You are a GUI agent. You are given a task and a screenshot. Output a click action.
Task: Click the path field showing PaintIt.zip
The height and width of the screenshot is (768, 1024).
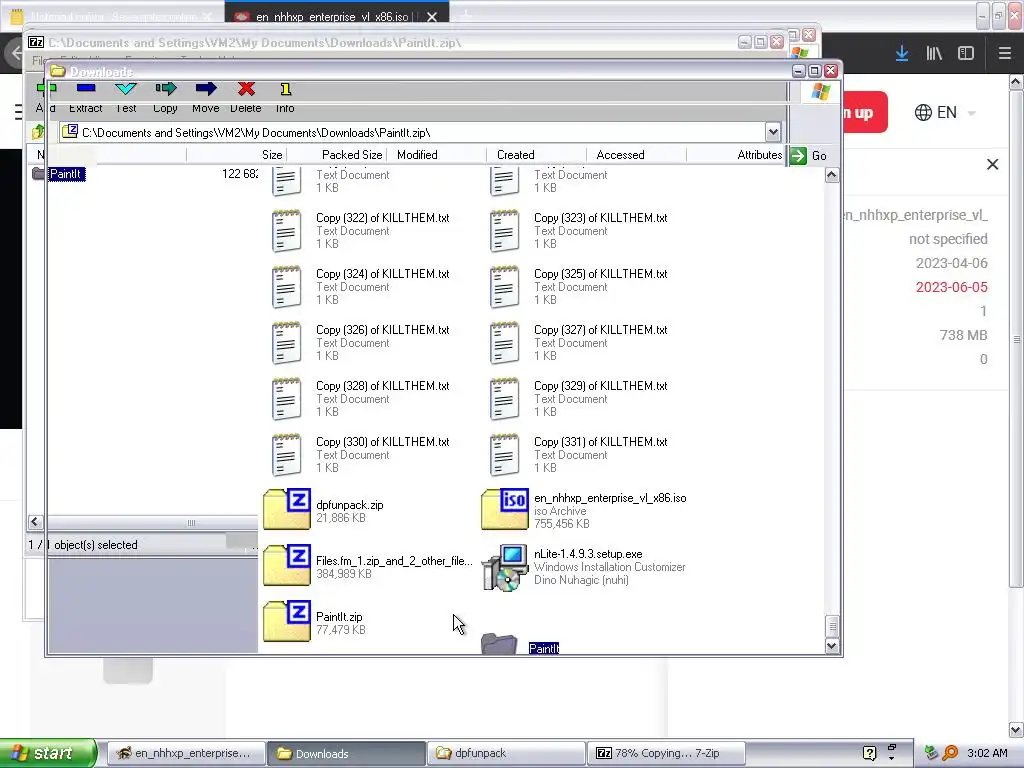[x=412, y=133]
